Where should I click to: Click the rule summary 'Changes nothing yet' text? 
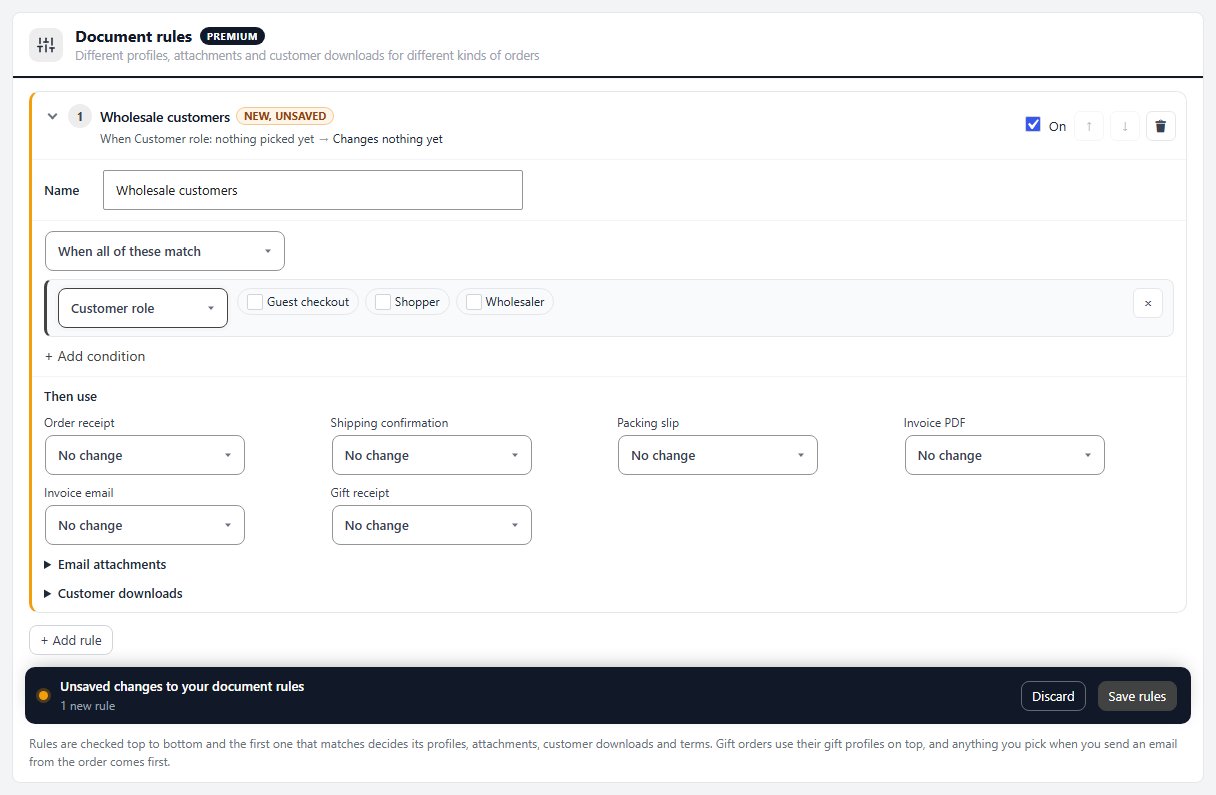[x=388, y=139]
